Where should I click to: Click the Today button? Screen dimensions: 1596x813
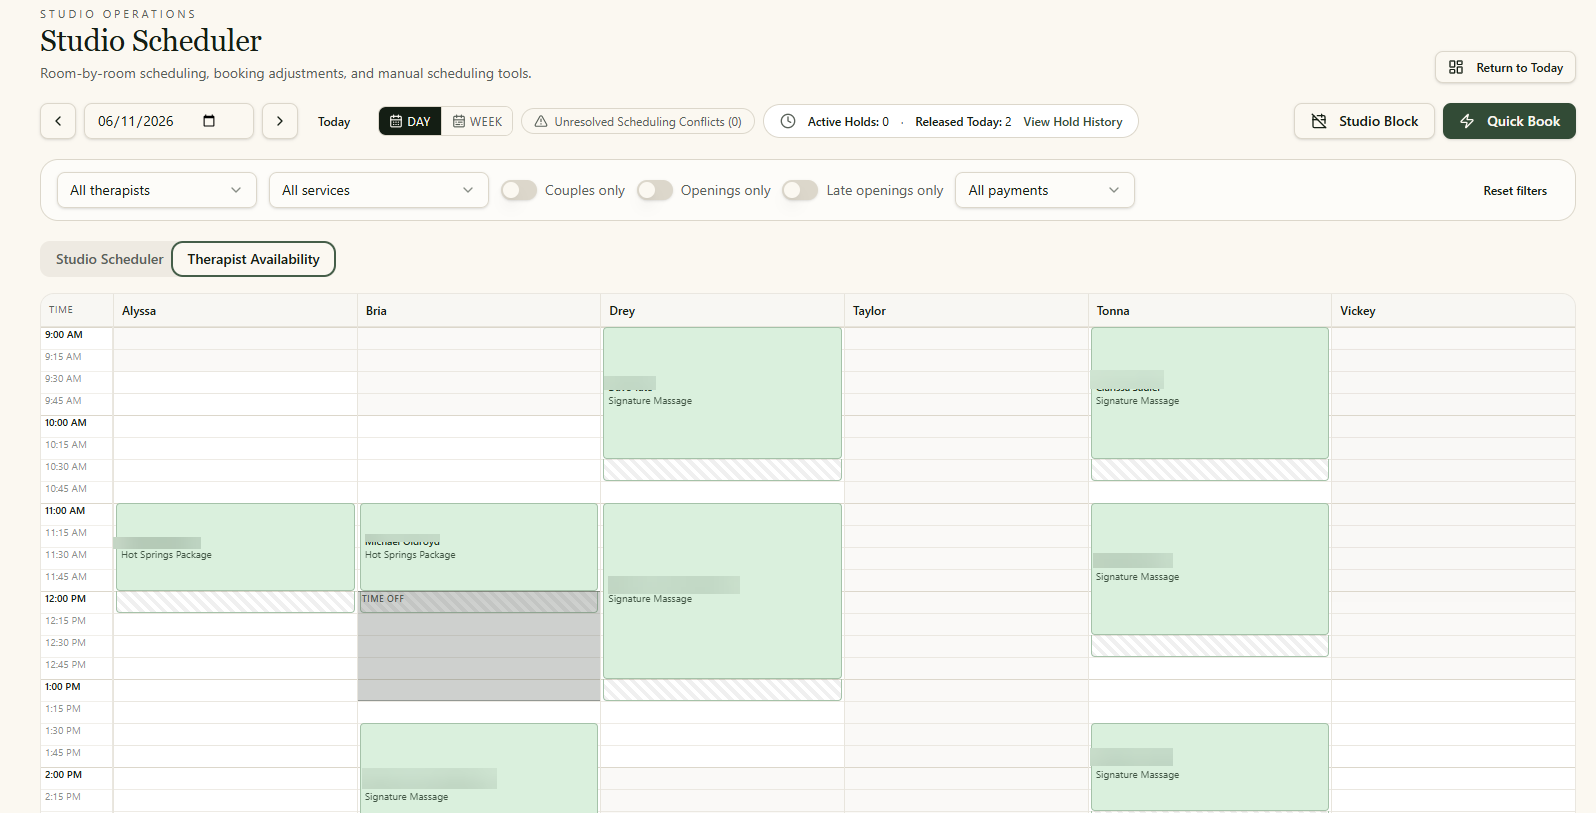click(334, 122)
